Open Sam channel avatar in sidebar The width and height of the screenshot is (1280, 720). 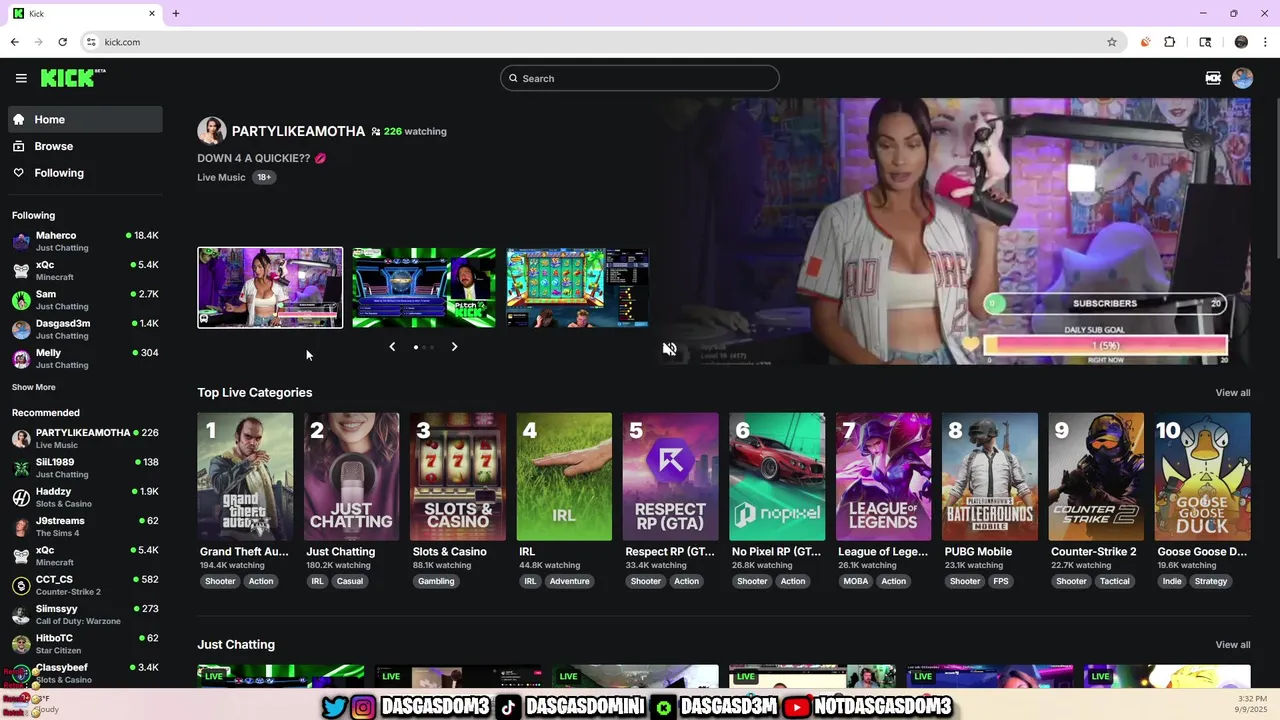pyautogui.click(x=21, y=300)
